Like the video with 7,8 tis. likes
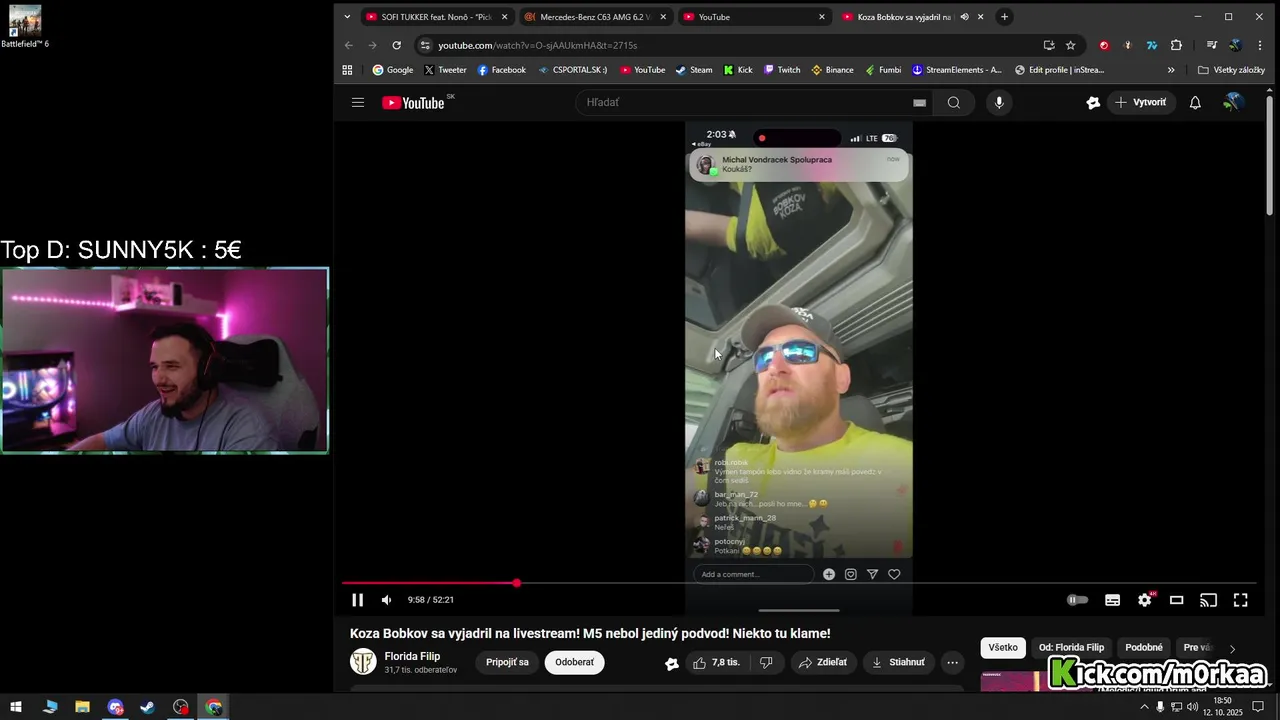 [x=716, y=662]
